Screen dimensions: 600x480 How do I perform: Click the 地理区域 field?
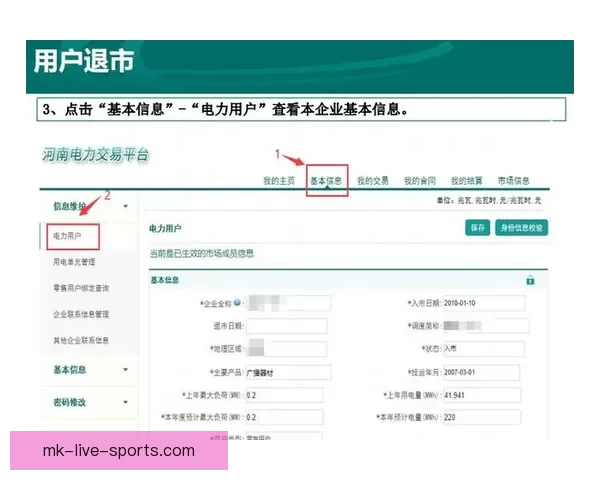[x=287, y=349]
